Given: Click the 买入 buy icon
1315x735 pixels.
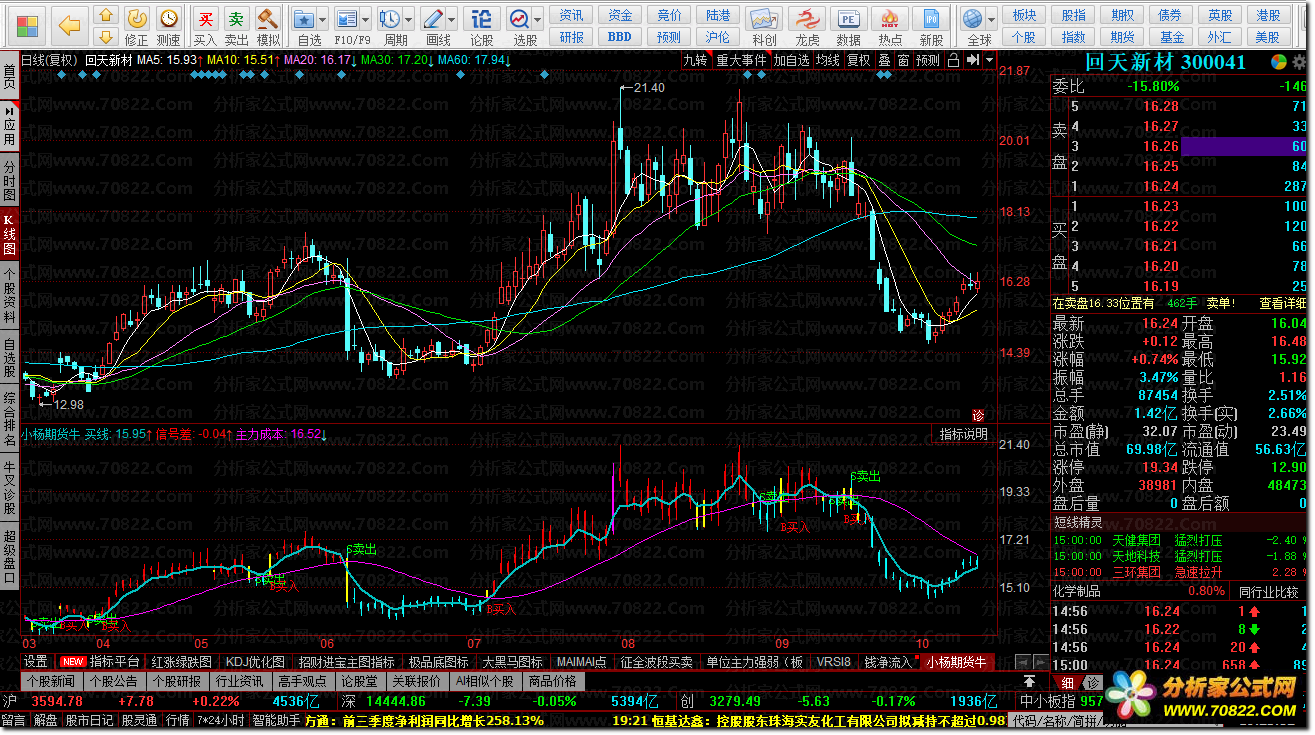Looking at the screenshot, I should point(205,25).
